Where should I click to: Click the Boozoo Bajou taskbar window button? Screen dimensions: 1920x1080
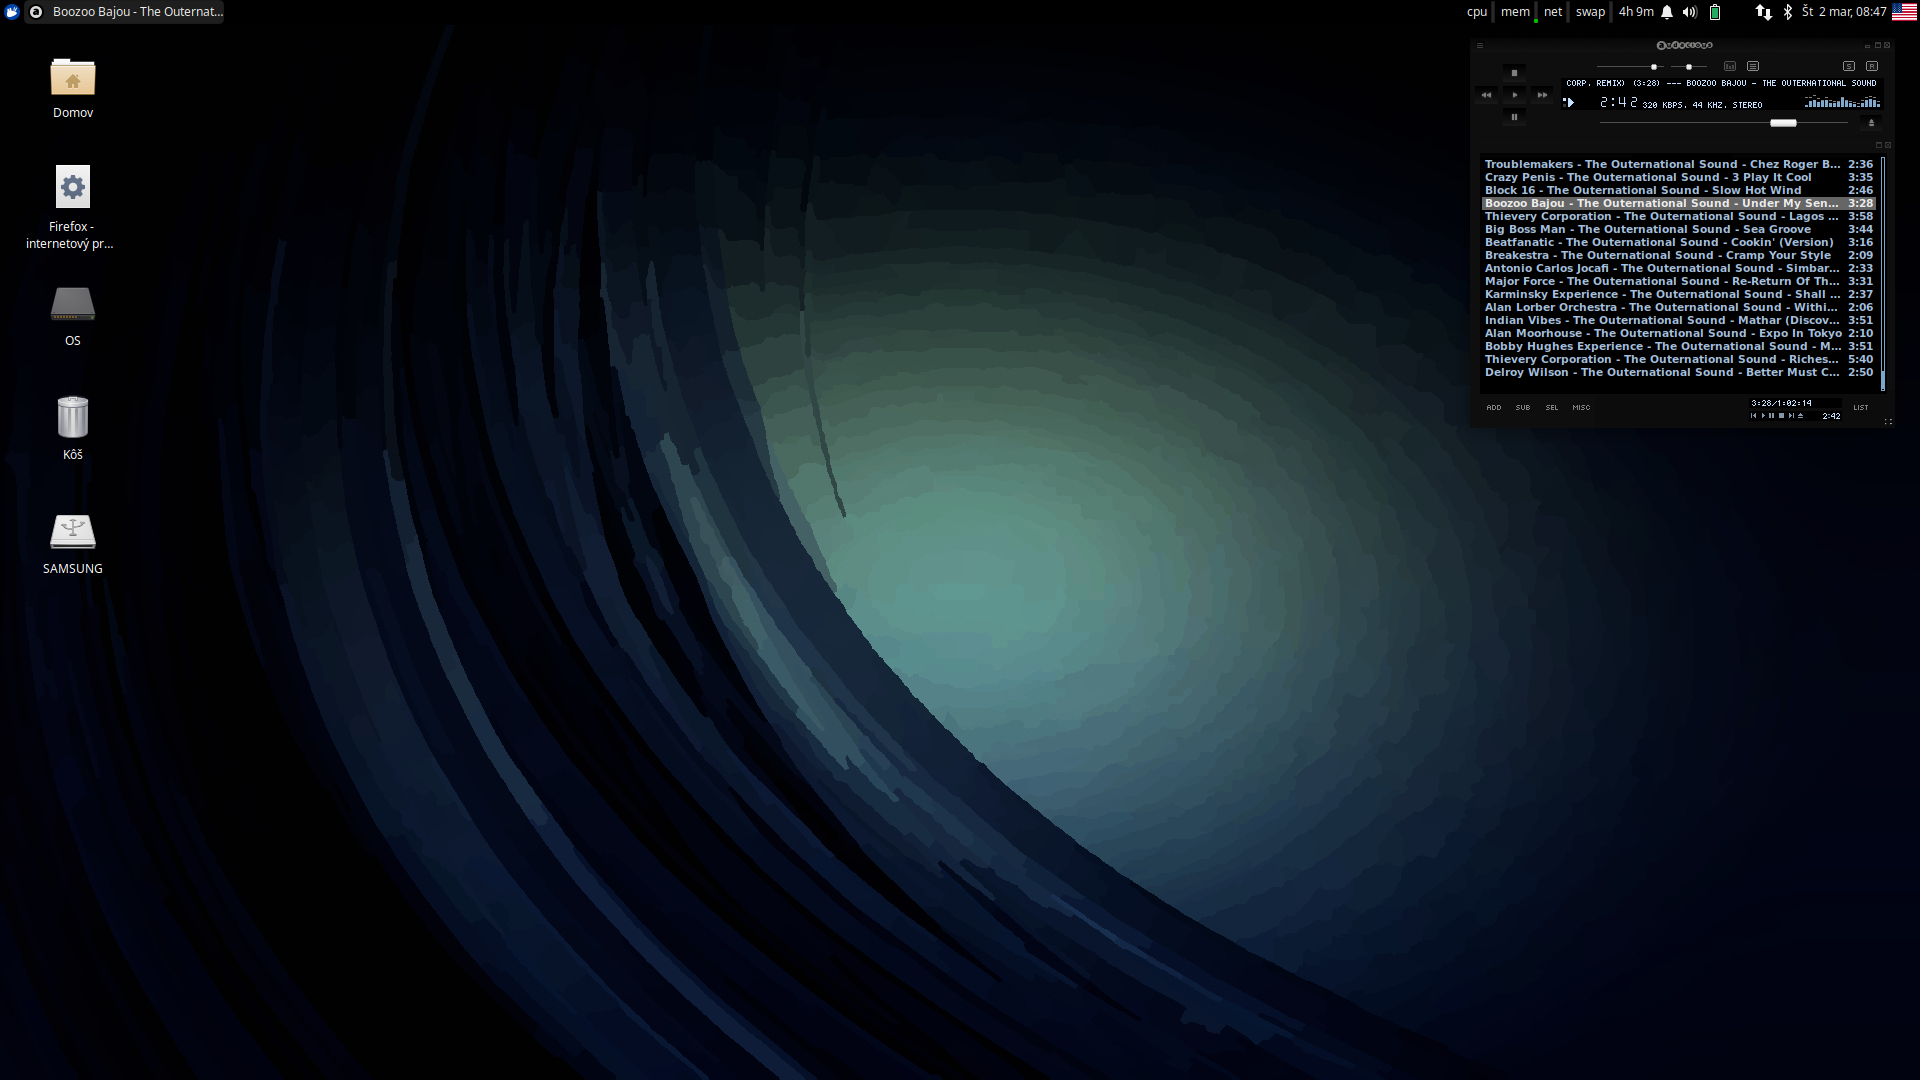pyautogui.click(x=125, y=12)
